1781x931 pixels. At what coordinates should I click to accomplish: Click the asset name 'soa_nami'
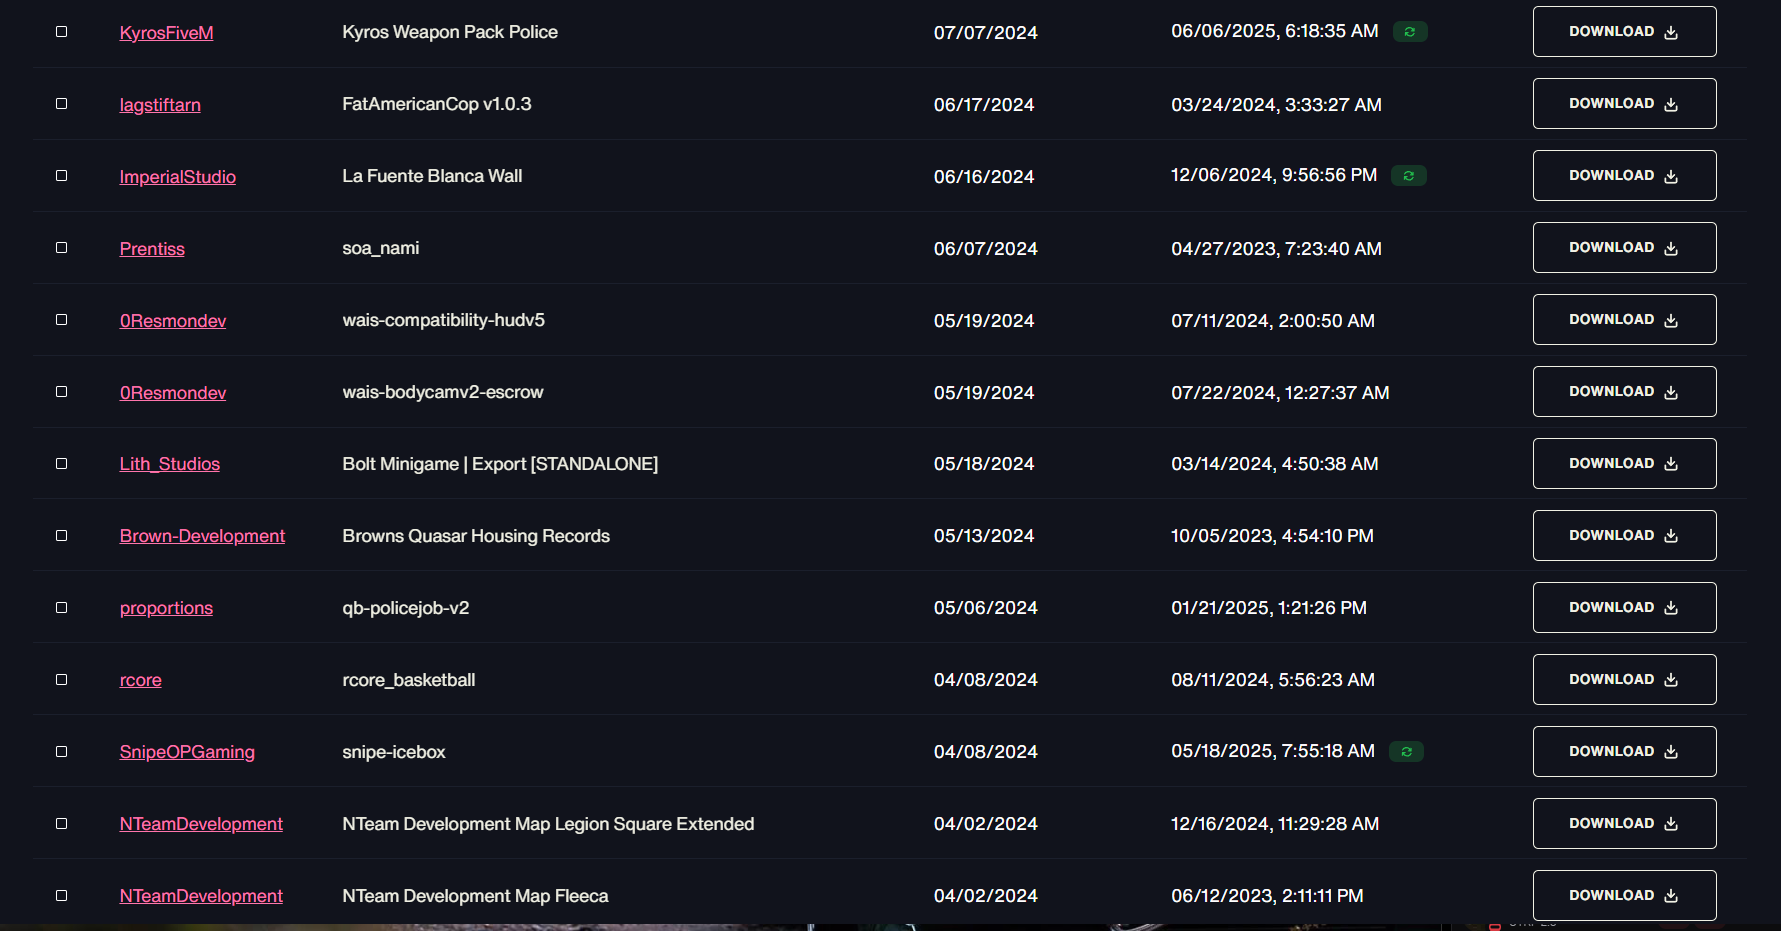pyautogui.click(x=381, y=248)
